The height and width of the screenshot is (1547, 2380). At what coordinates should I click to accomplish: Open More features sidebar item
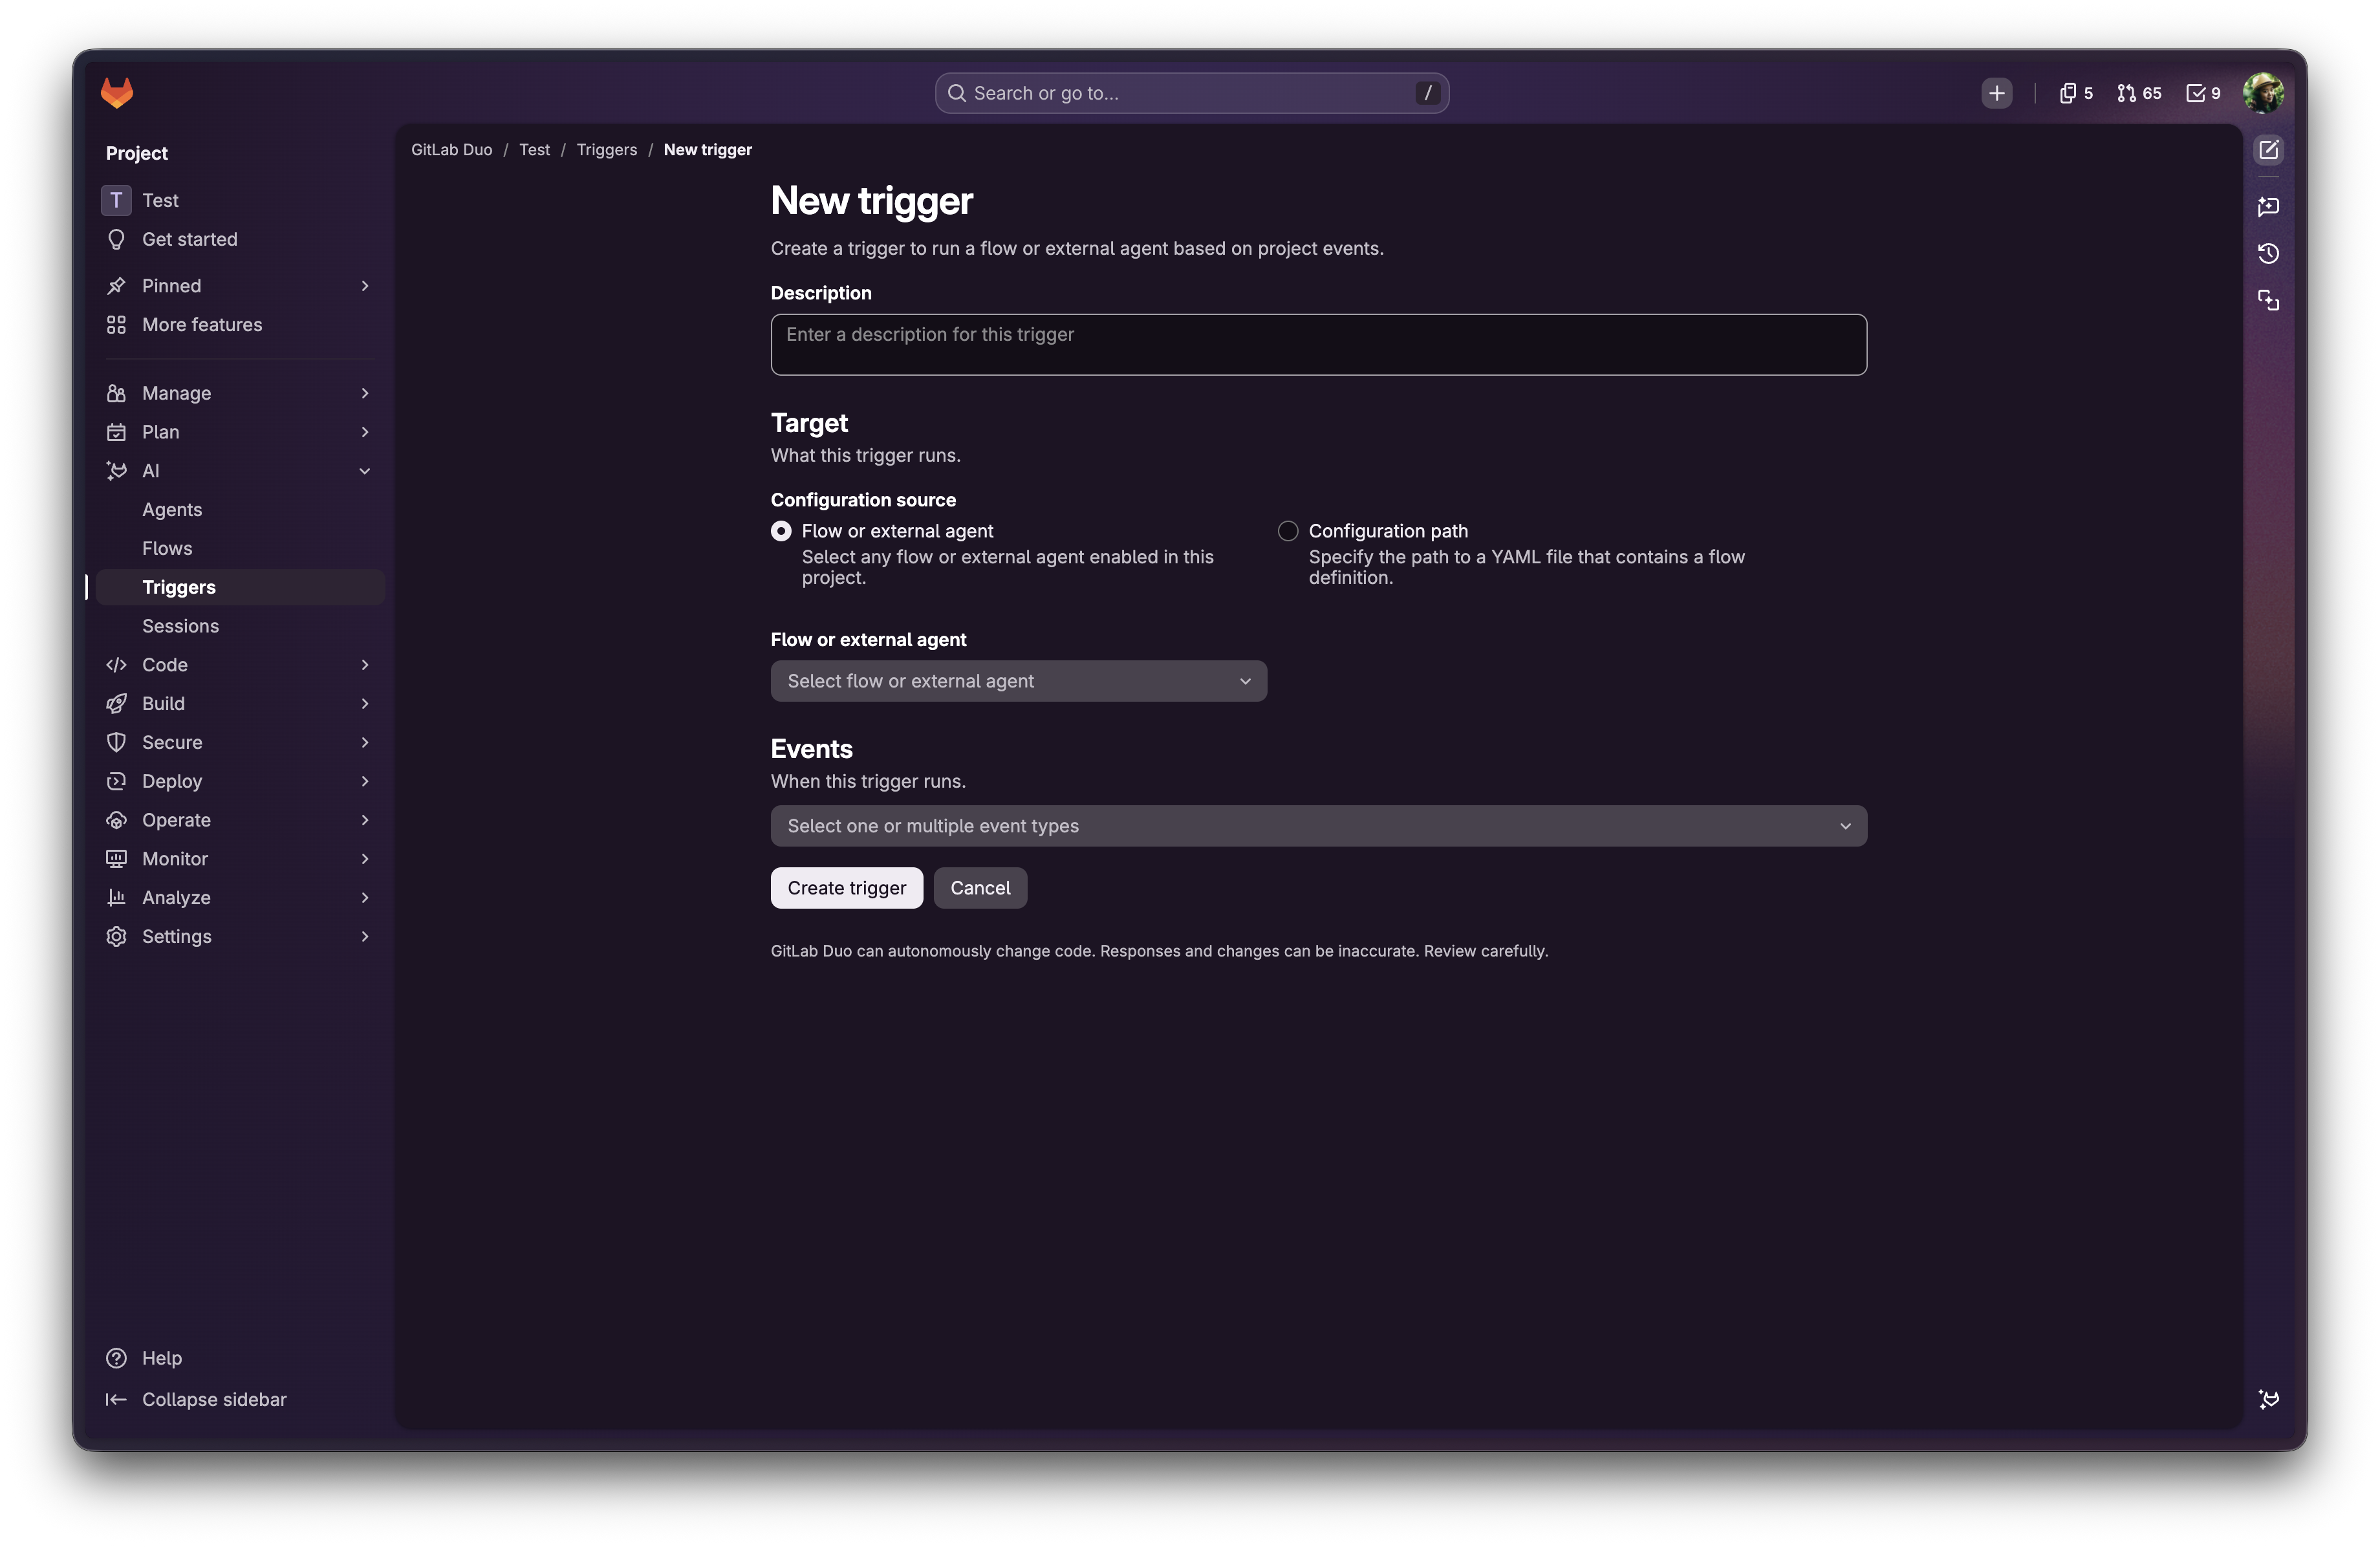[240, 325]
